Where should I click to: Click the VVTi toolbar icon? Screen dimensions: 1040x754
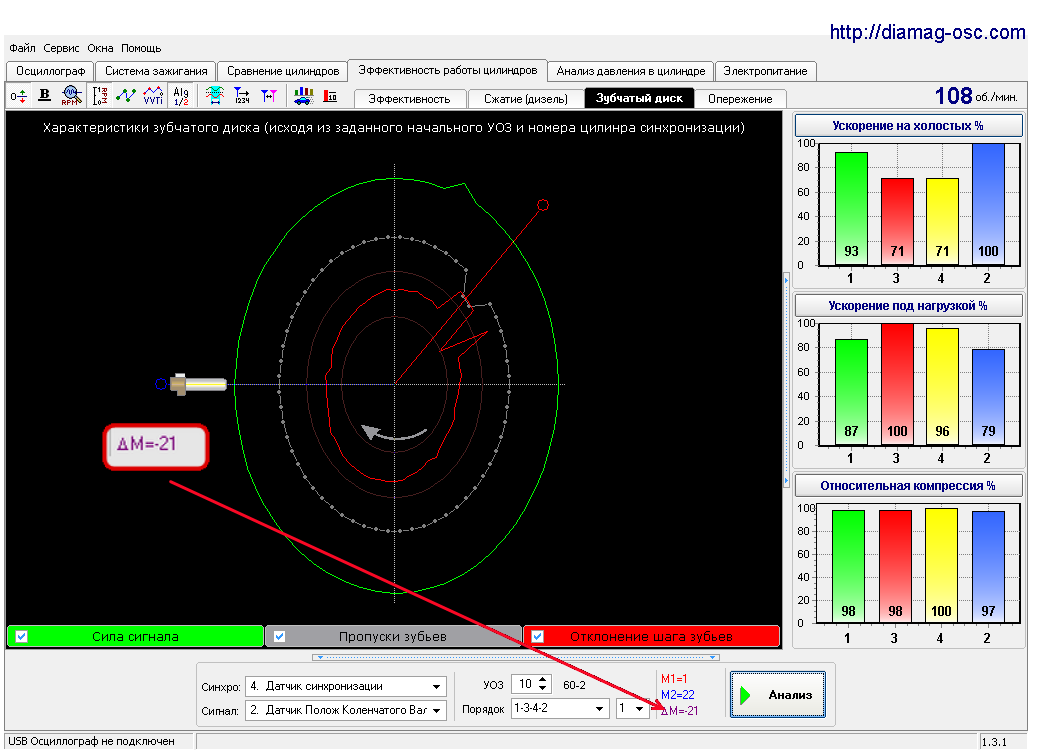(x=153, y=96)
